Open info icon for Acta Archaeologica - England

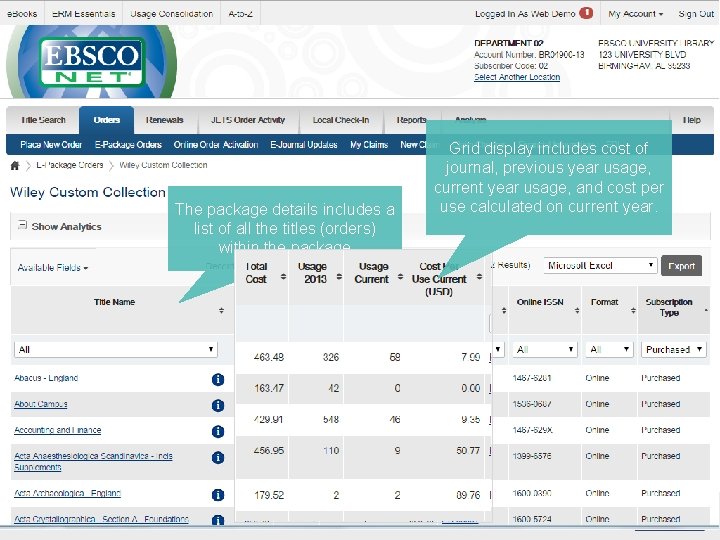(218, 495)
